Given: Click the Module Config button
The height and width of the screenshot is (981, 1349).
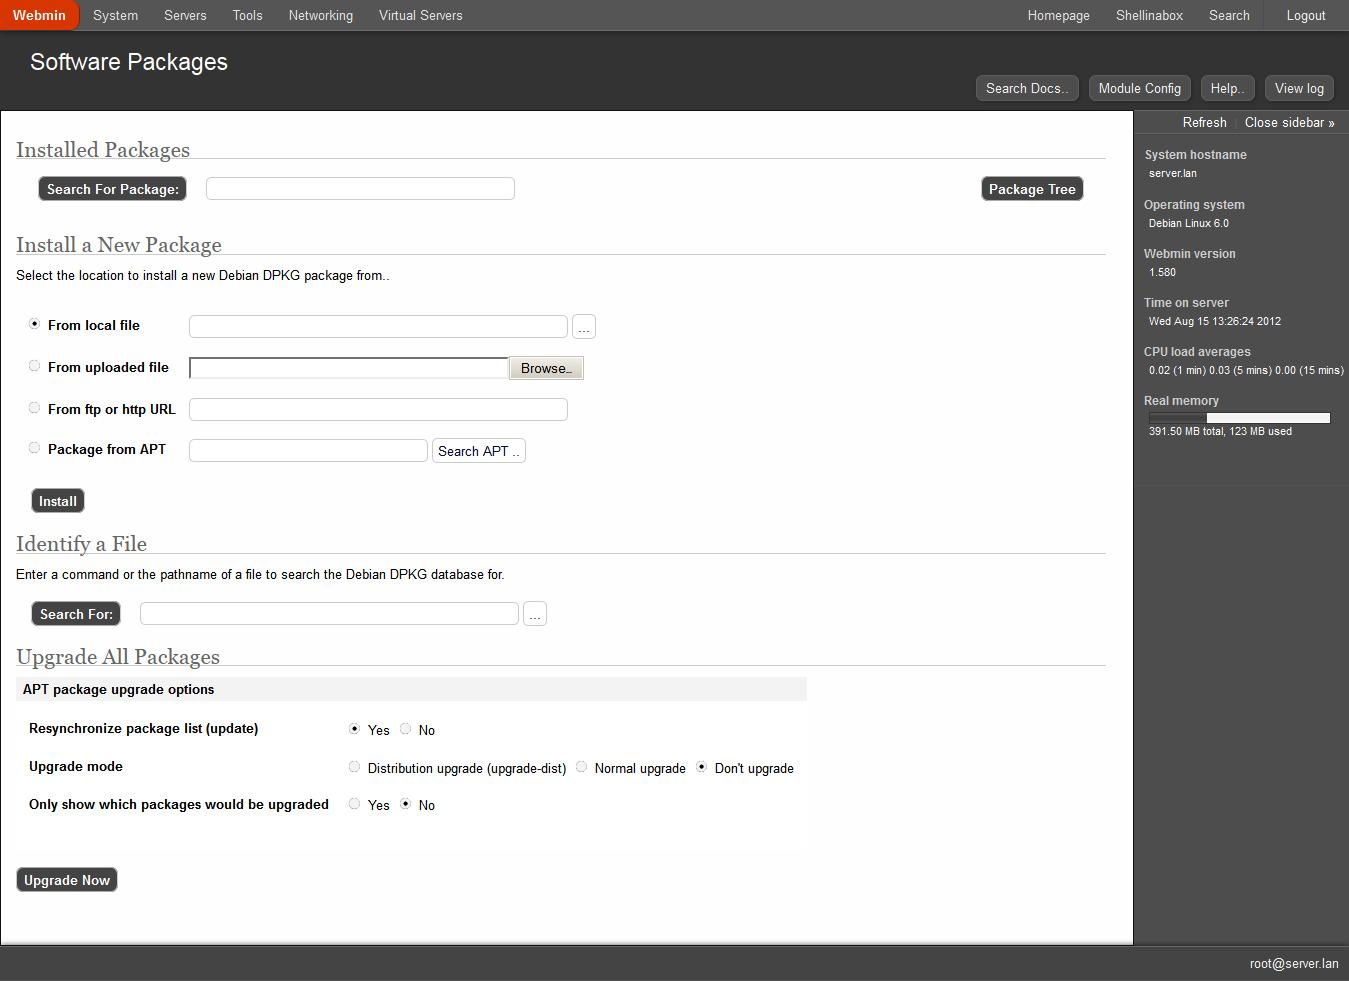Looking at the screenshot, I should point(1139,88).
